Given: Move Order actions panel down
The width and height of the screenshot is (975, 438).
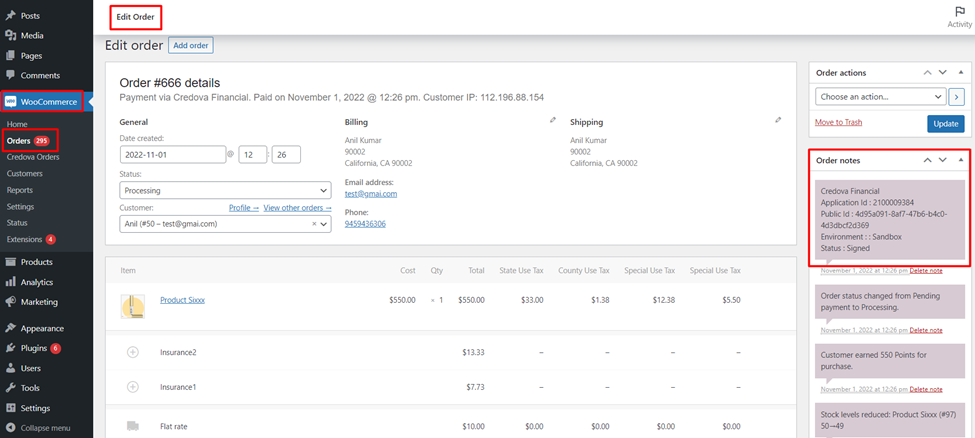Looking at the screenshot, I should 943,73.
